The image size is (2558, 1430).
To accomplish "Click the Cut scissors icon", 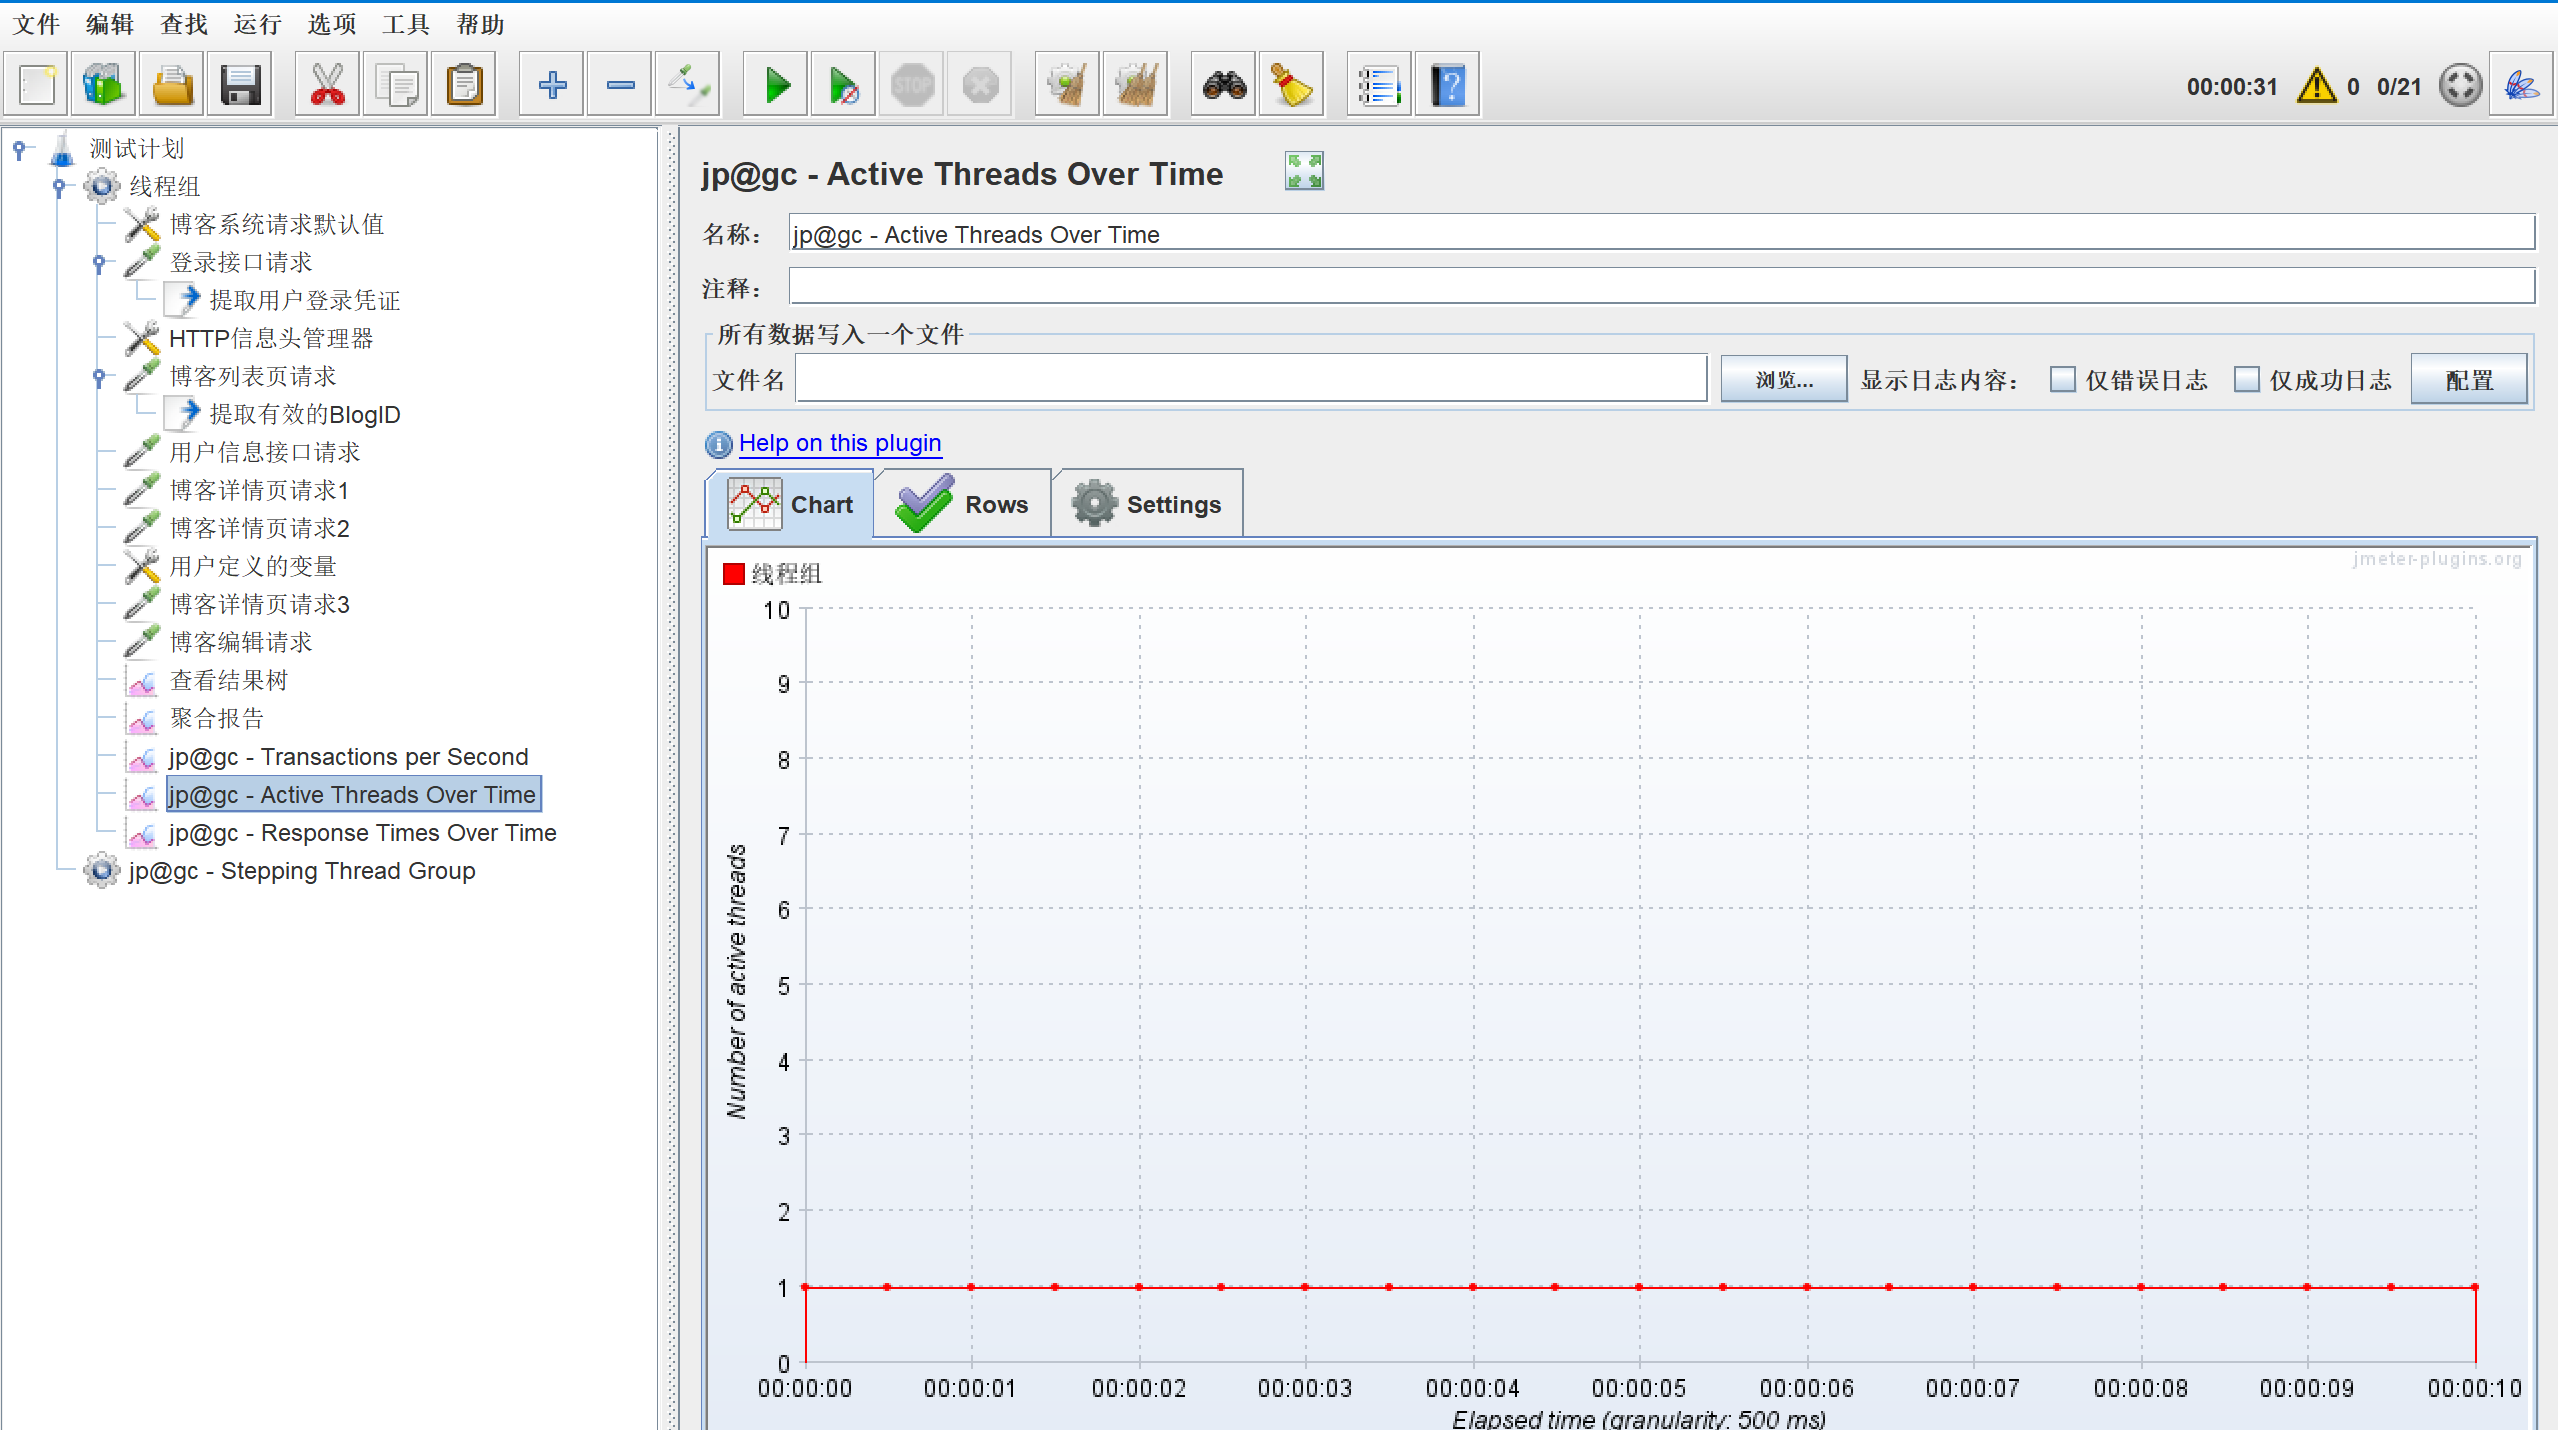I will tap(327, 85).
